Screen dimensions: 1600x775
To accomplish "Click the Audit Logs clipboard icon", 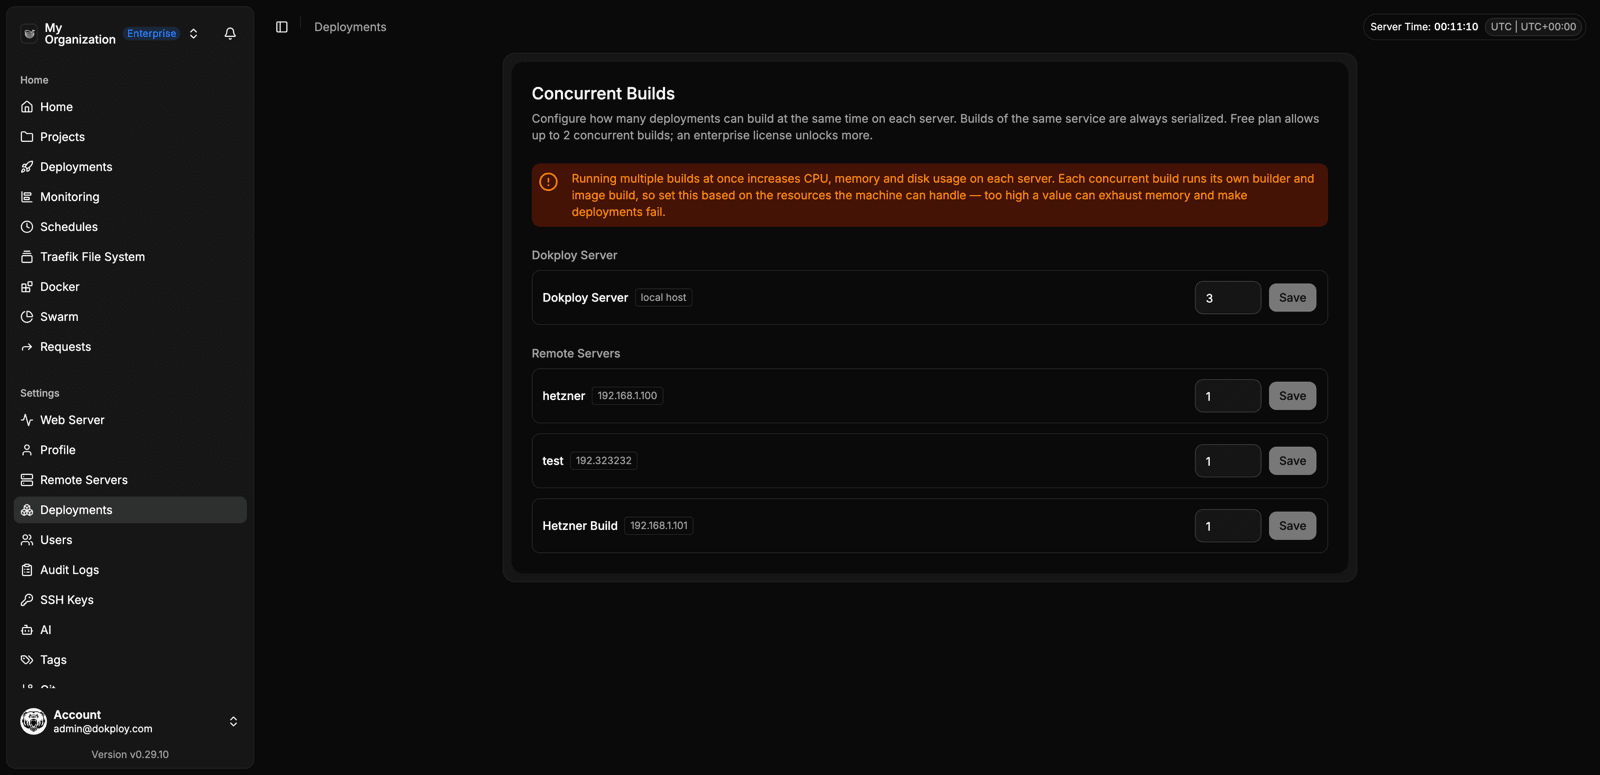I will 27,570.
